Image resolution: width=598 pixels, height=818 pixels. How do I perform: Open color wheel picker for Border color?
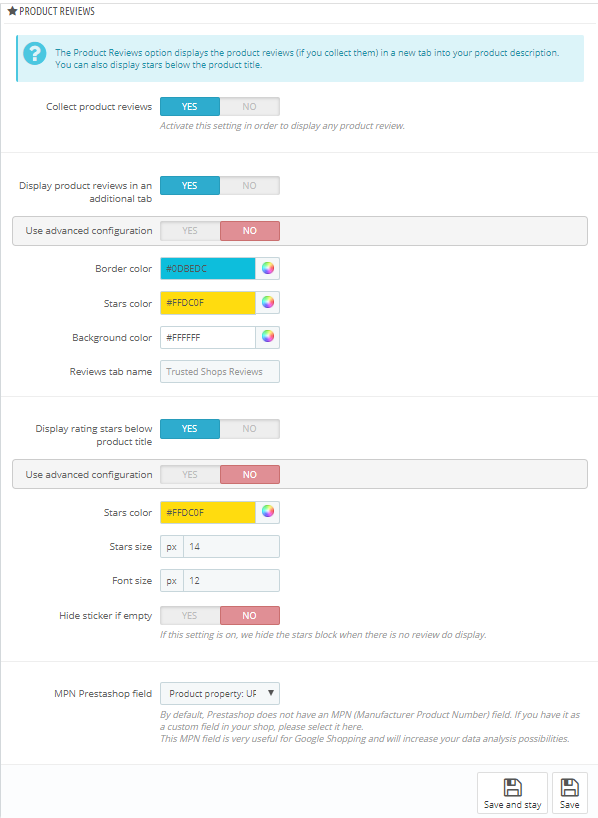point(268,269)
